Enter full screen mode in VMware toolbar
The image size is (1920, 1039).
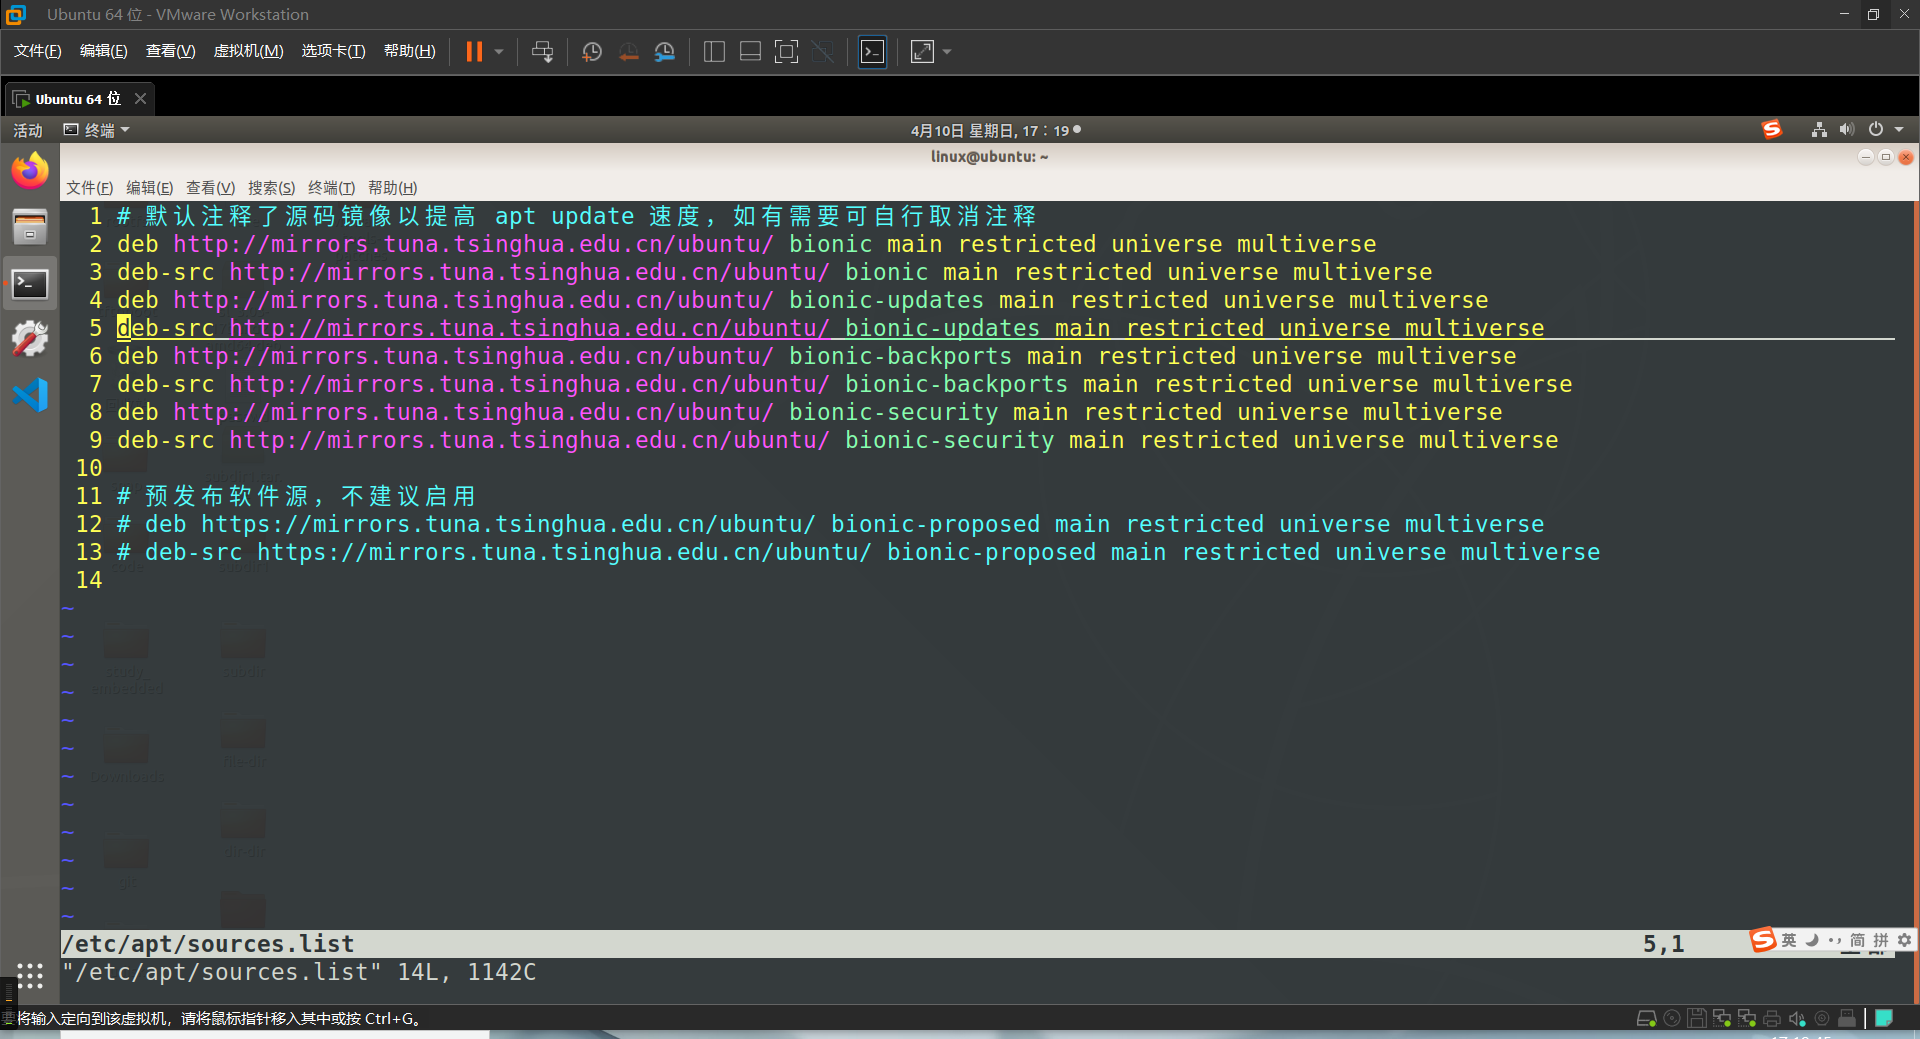point(787,52)
